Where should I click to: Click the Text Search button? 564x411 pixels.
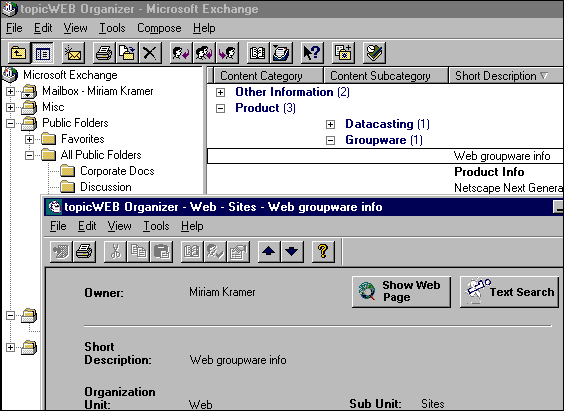(509, 292)
